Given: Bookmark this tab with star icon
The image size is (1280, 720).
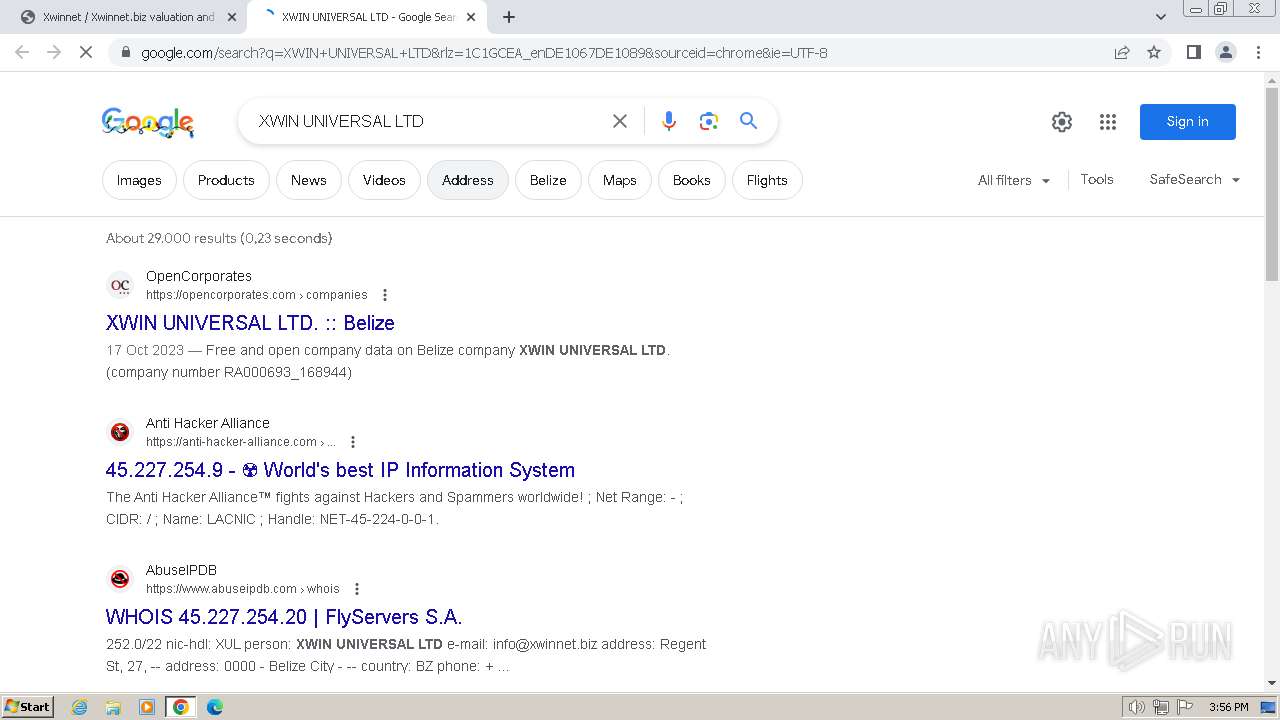Looking at the screenshot, I should click(x=1154, y=52).
